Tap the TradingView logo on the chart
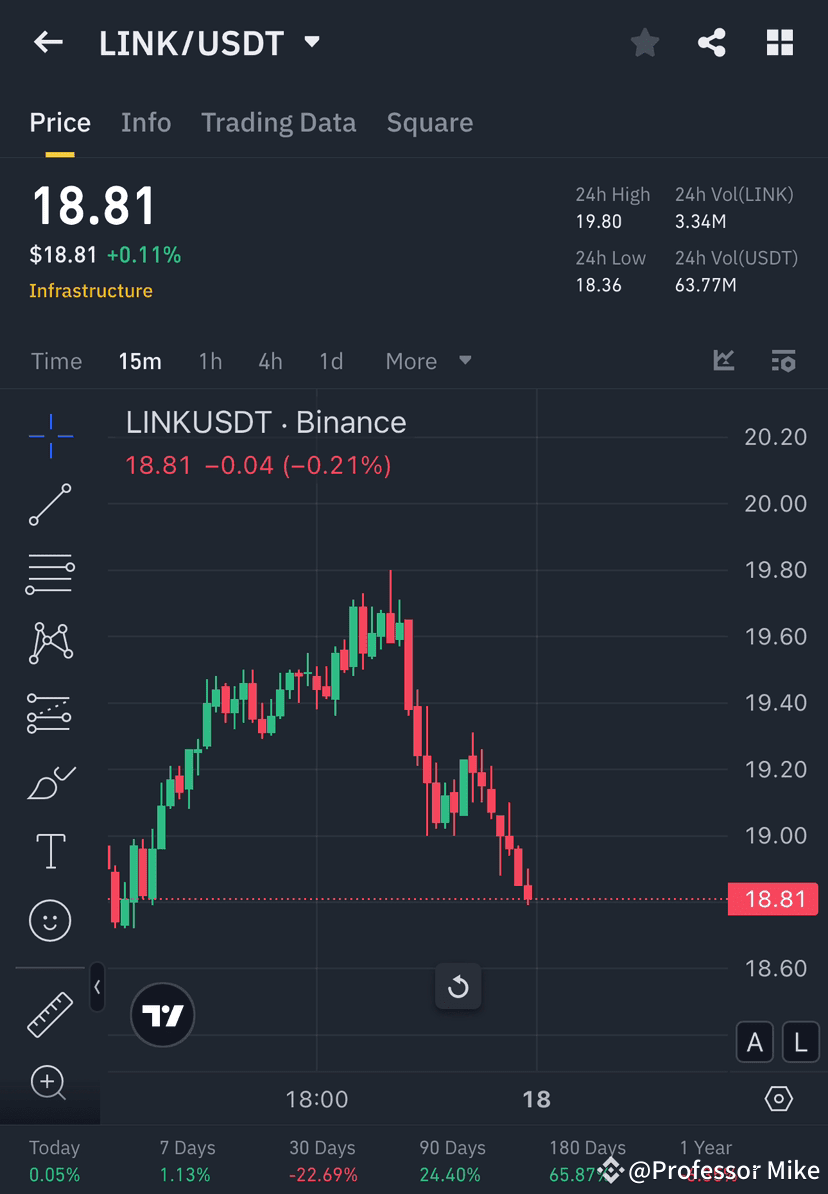The image size is (828, 1194). tap(162, 1015)
